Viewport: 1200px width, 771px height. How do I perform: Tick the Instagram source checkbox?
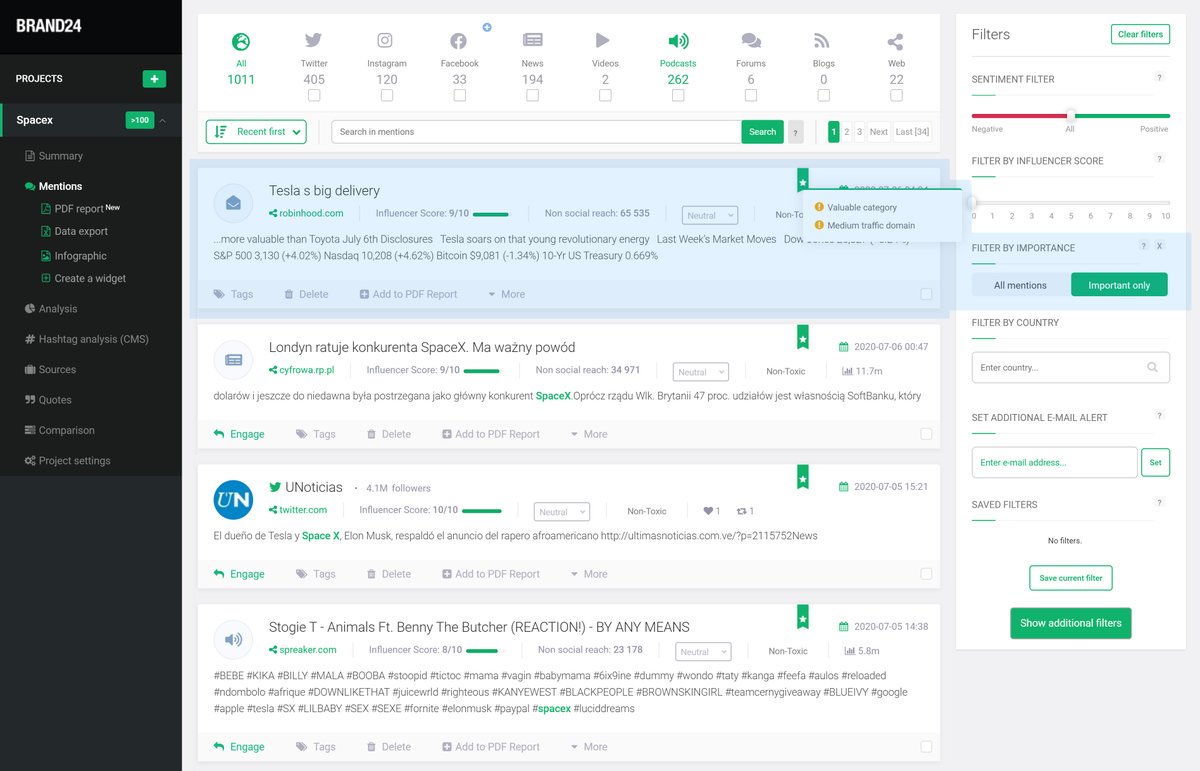(386, 96)
